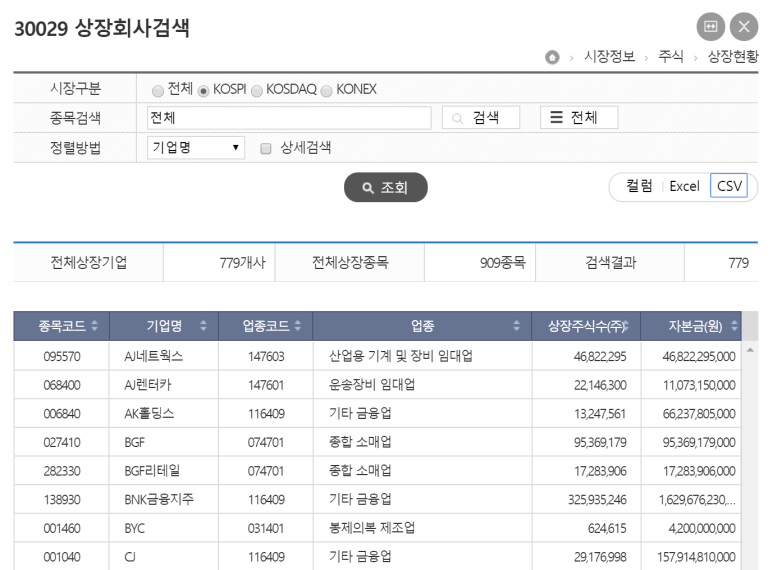Sort by 업종 column arrows

click(x=517, y=325)
